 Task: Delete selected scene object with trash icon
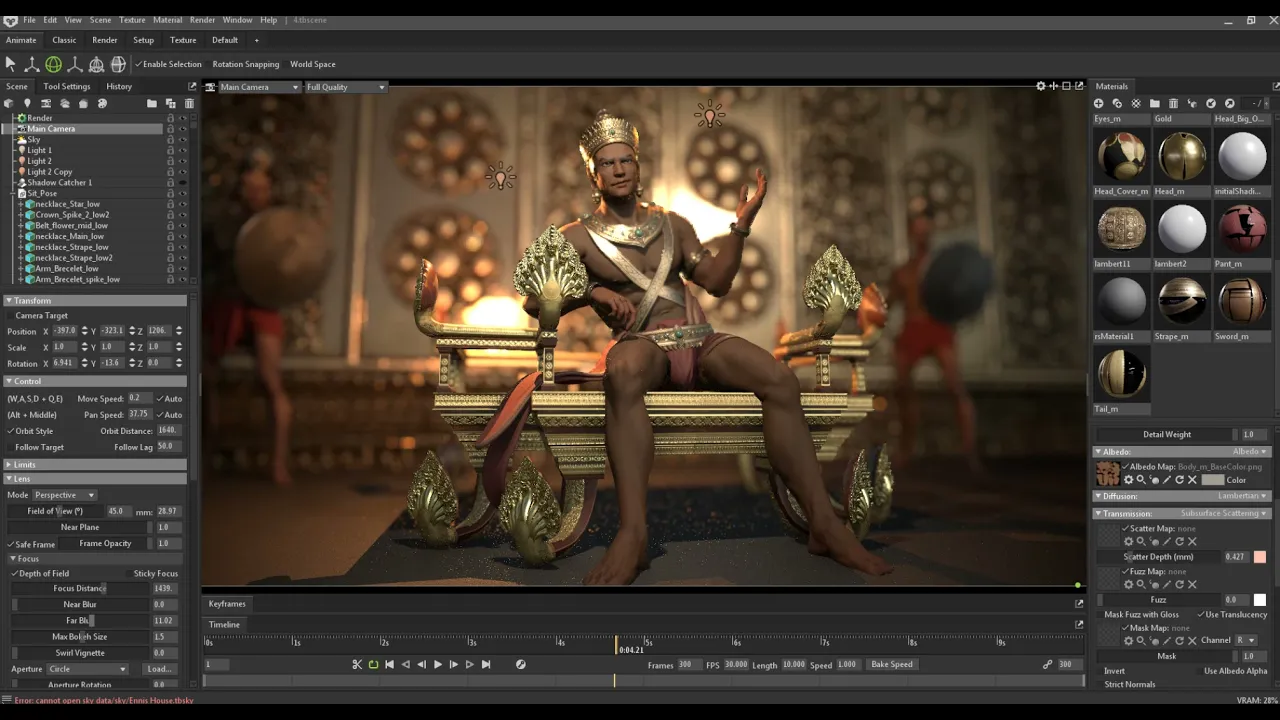(x=189, y=103)
